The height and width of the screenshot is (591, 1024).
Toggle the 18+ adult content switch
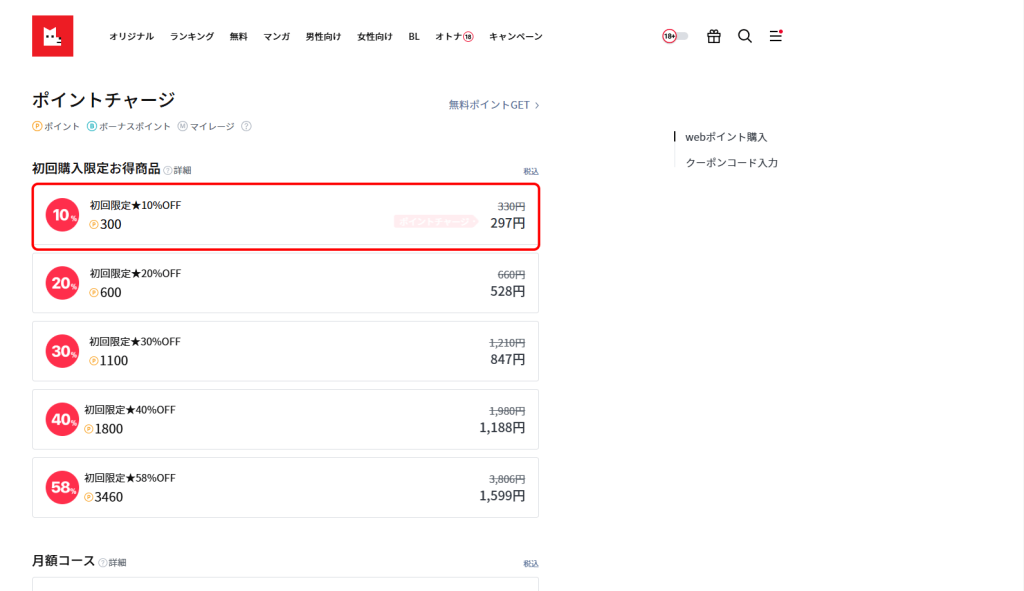675,36
